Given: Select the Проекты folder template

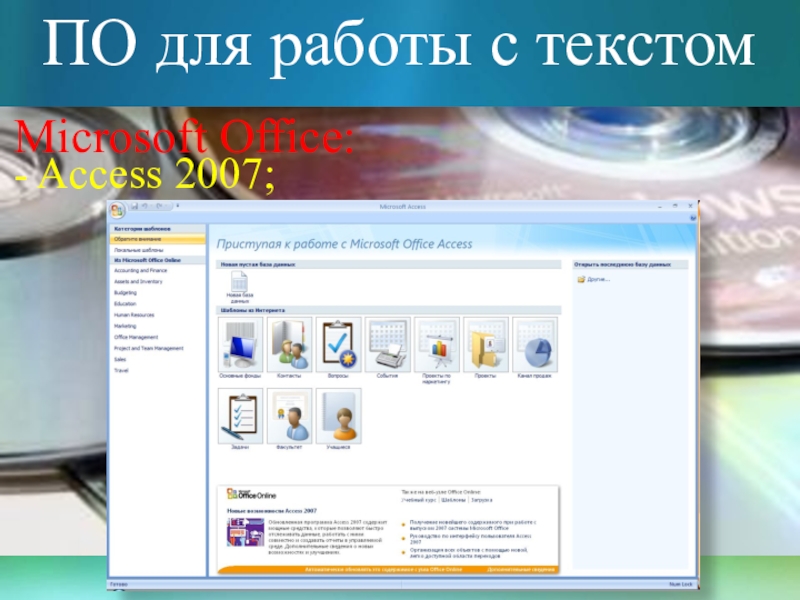Looking at the screenshot, I should (485, 344).
